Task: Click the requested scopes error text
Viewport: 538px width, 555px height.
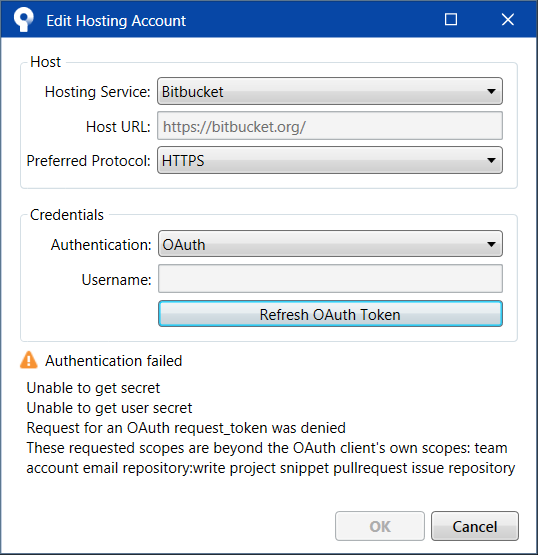Action: click(x=271, y=458)
